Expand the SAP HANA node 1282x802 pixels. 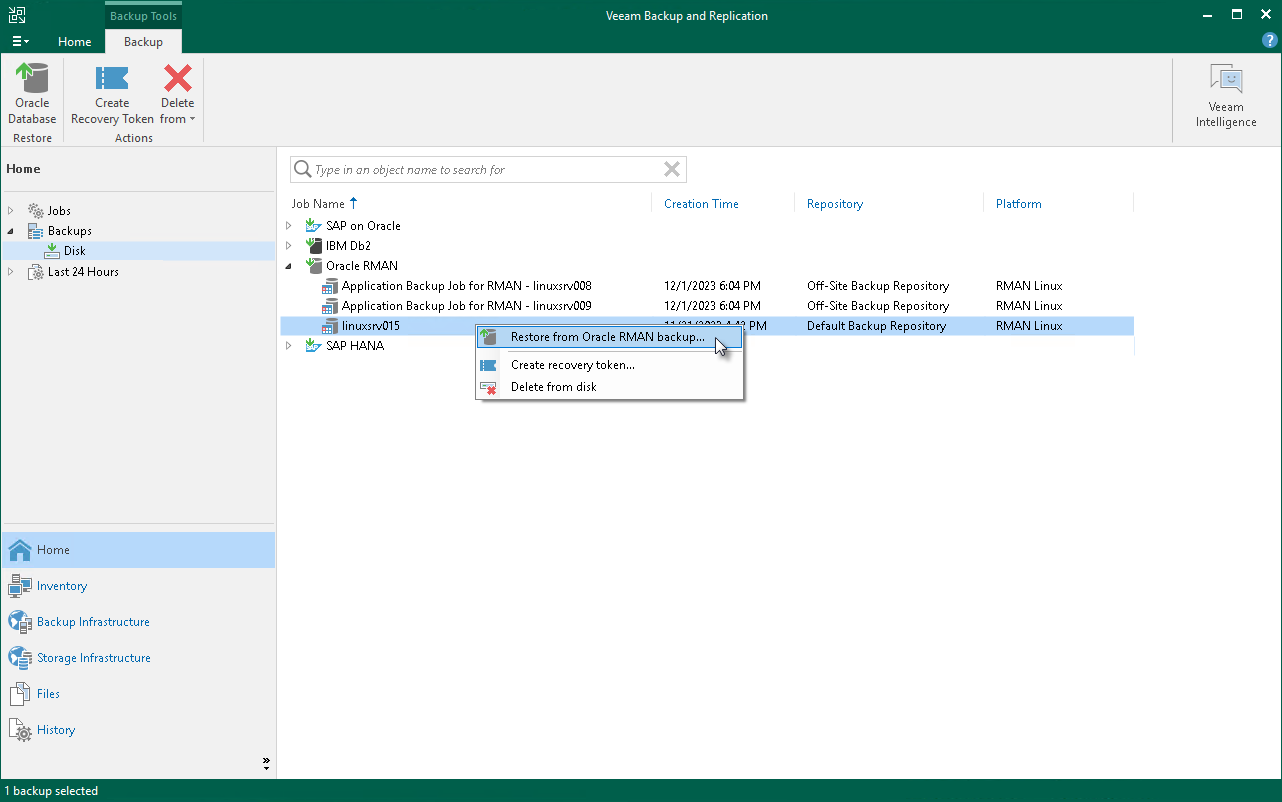[289, 346]
